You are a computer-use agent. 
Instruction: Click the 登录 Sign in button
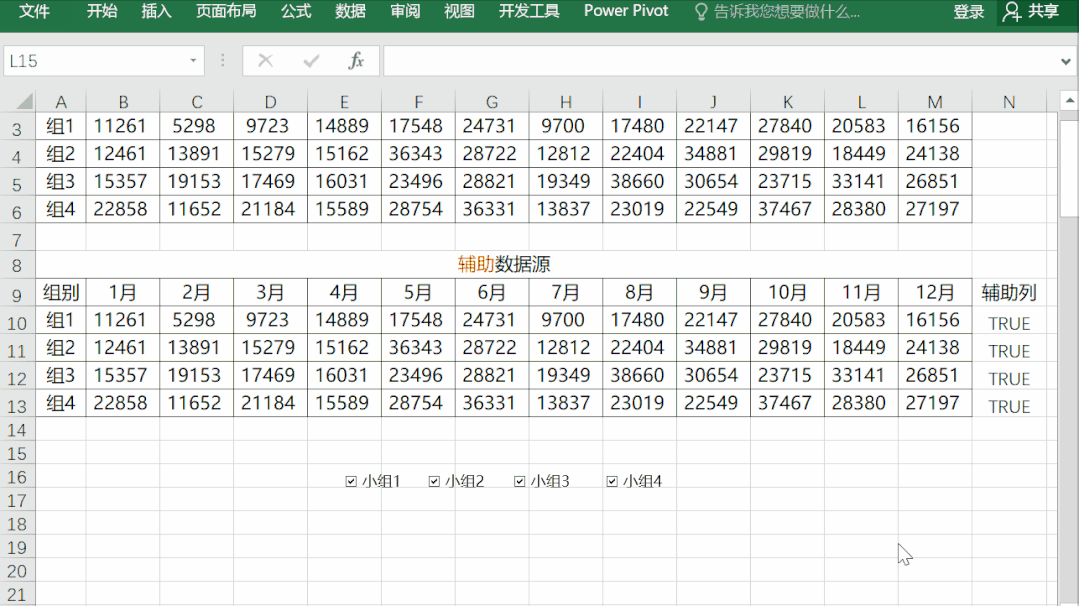(x=968, y=12)
